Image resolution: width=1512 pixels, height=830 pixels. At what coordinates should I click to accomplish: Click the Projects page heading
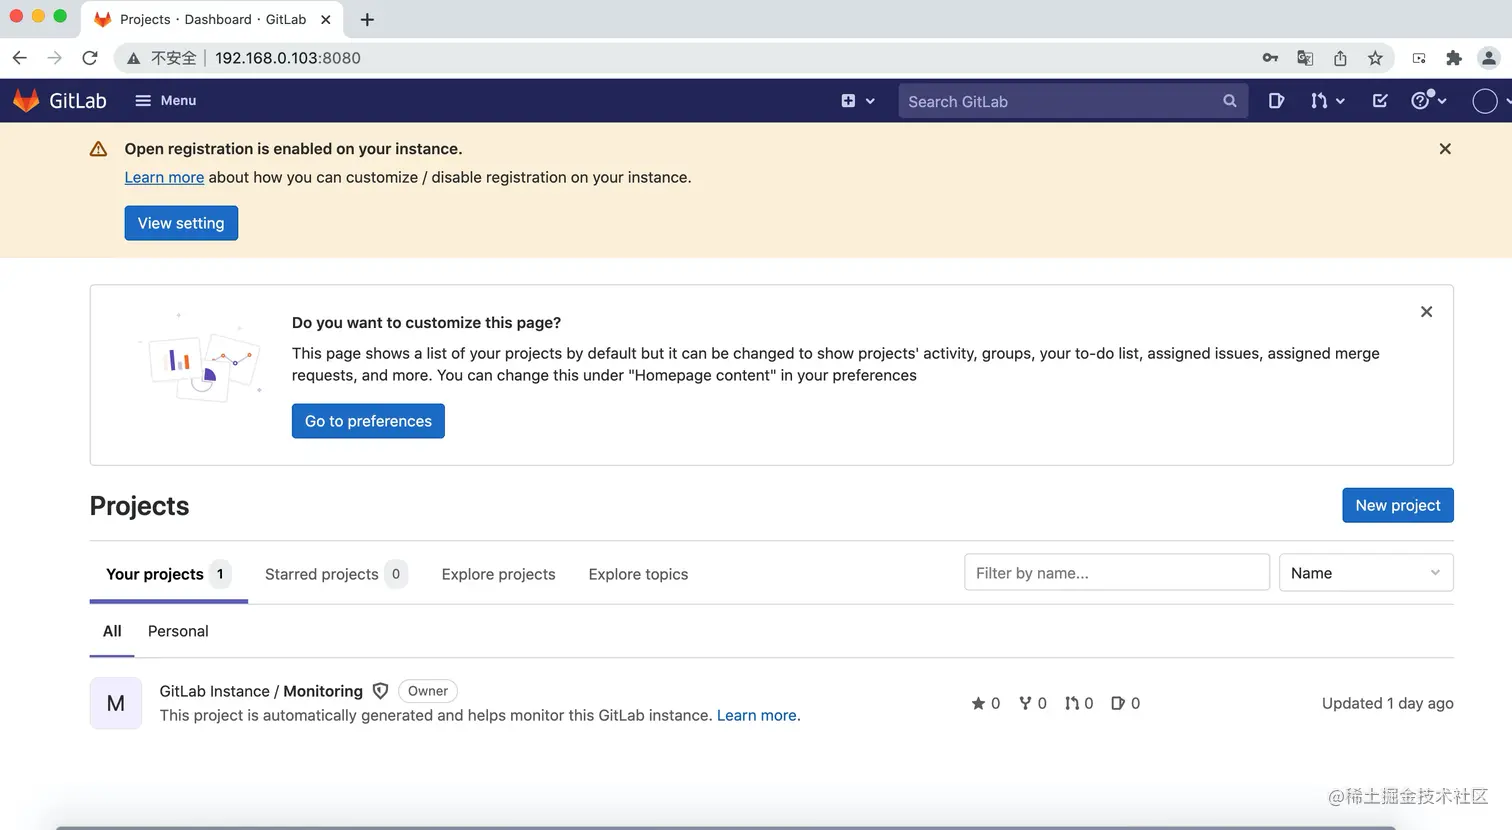pos(139,506)
